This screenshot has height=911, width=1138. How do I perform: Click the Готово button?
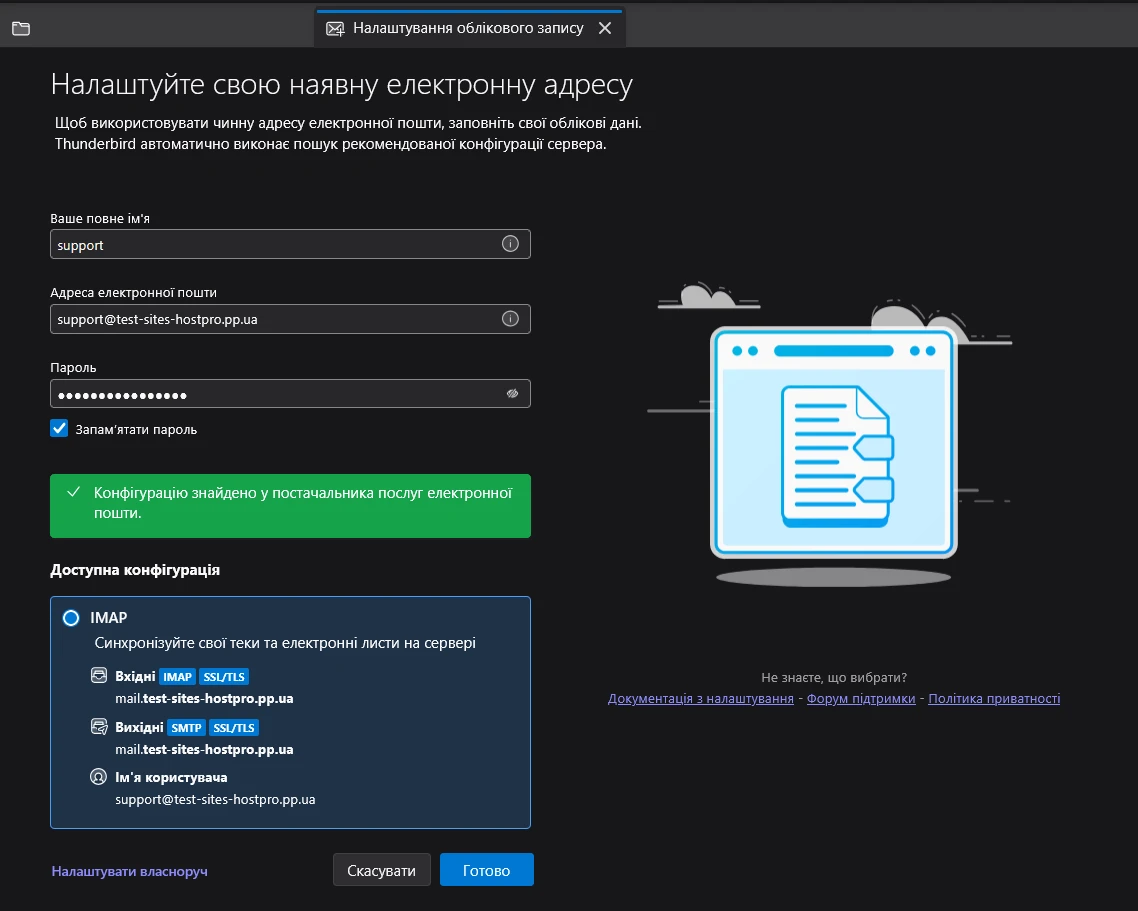coord(486,869)
